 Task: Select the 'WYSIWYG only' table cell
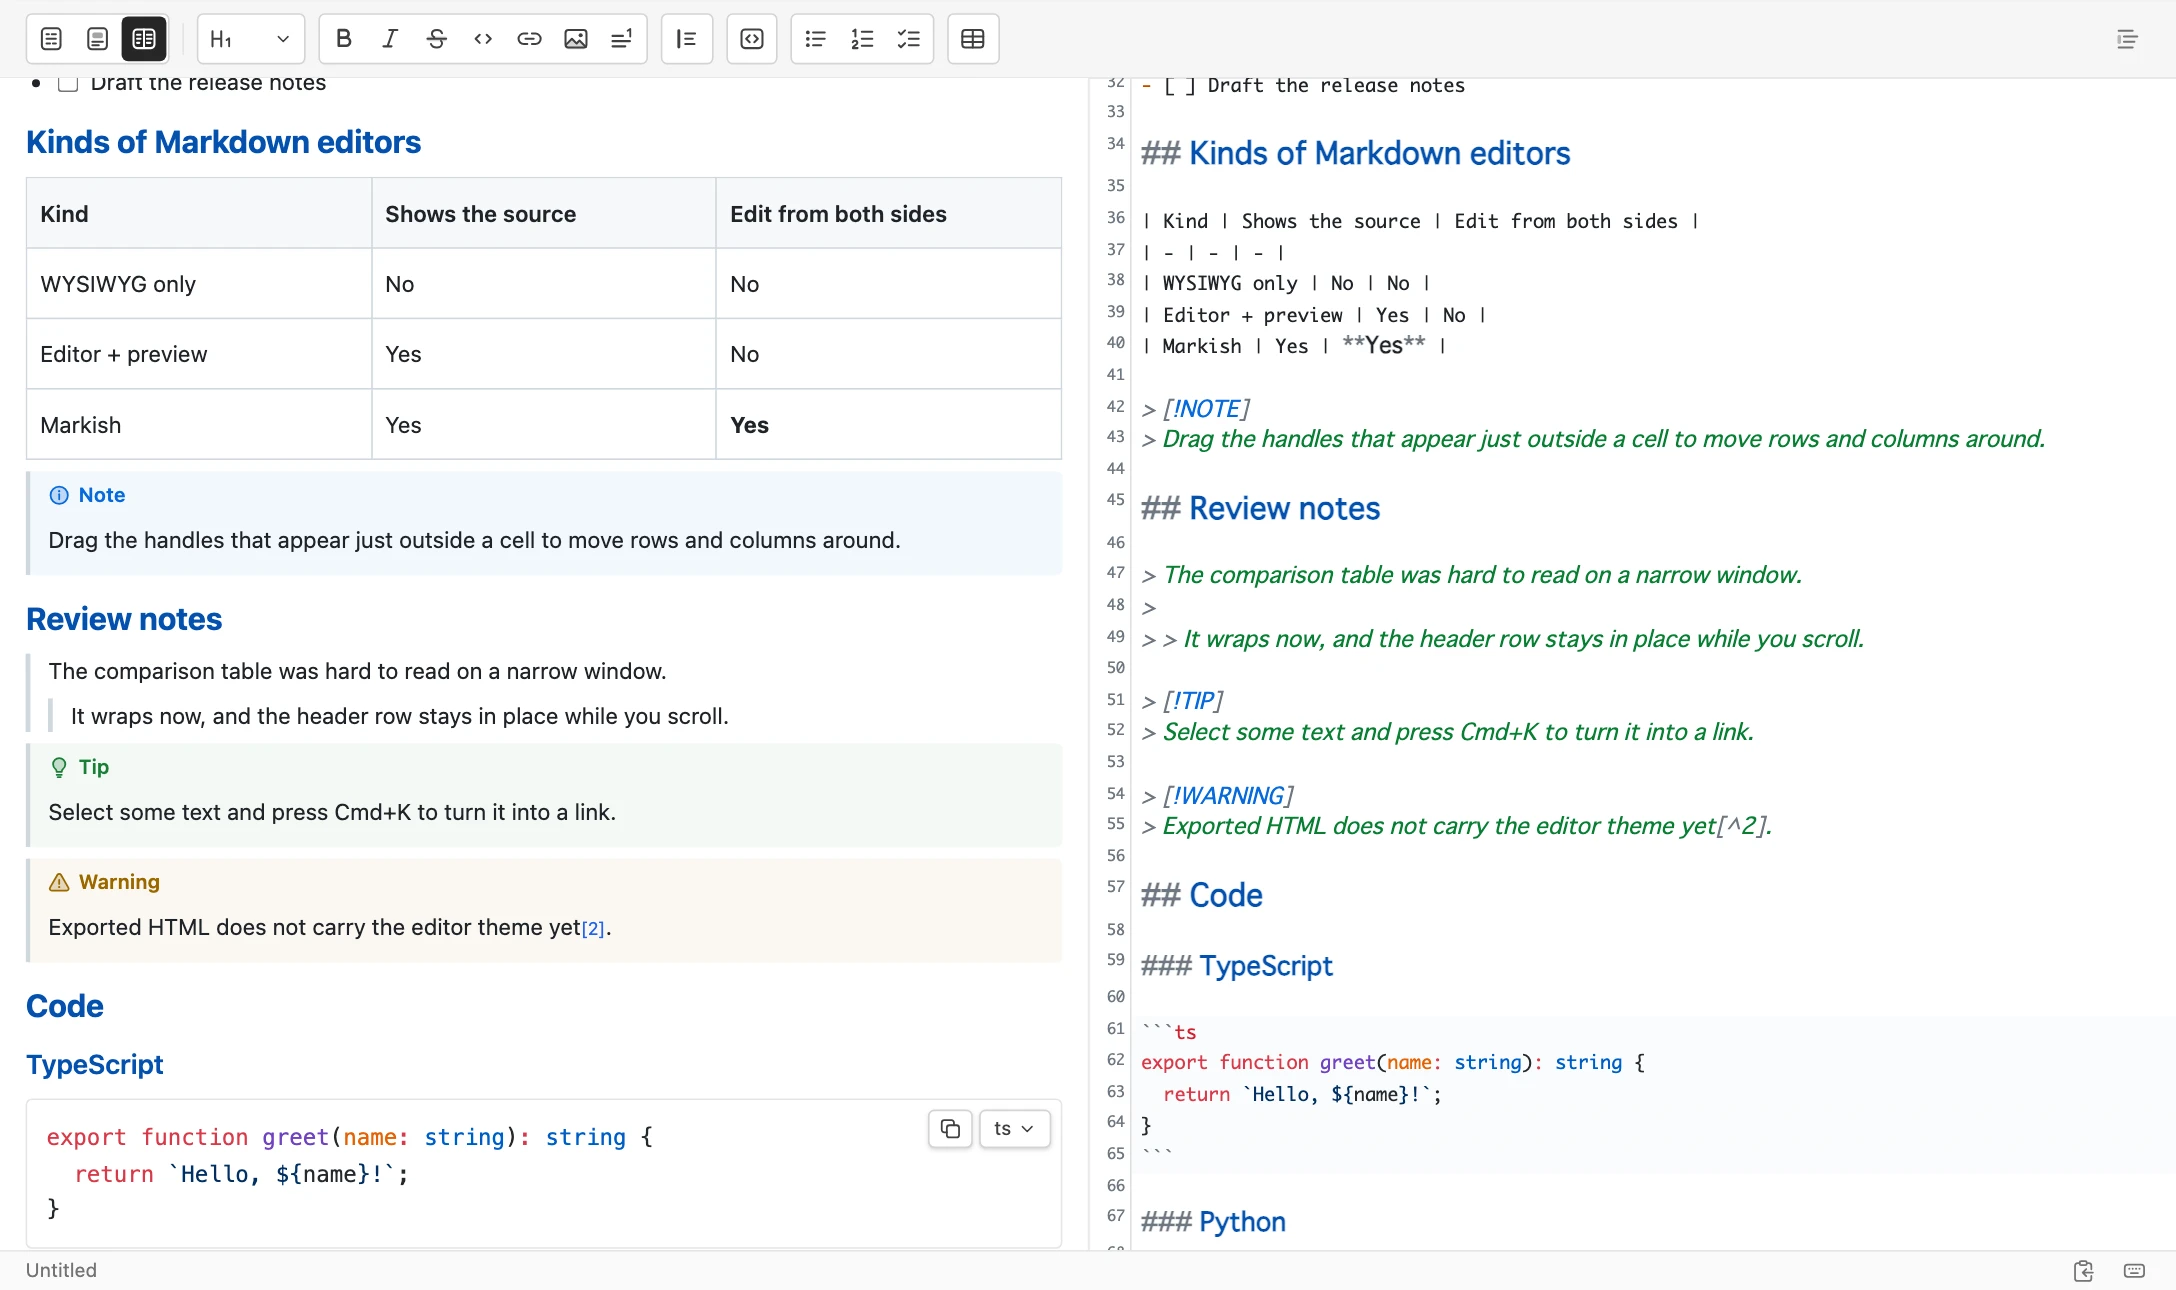[x=199, y=284]
